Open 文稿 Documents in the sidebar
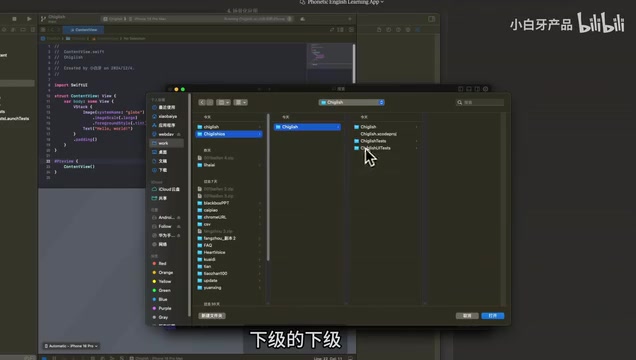This screenshot has height=360, width=636. [x=166, y=161]
